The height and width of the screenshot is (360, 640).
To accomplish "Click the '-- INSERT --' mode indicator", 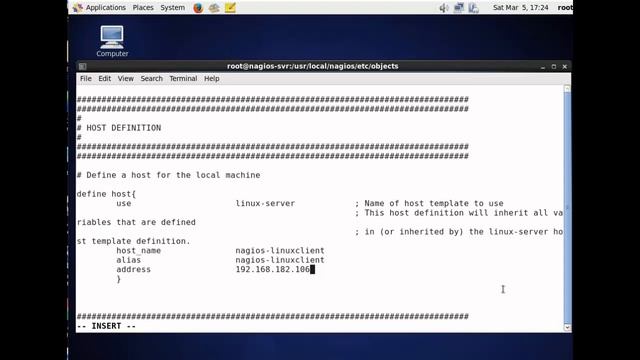I will 106,326.
